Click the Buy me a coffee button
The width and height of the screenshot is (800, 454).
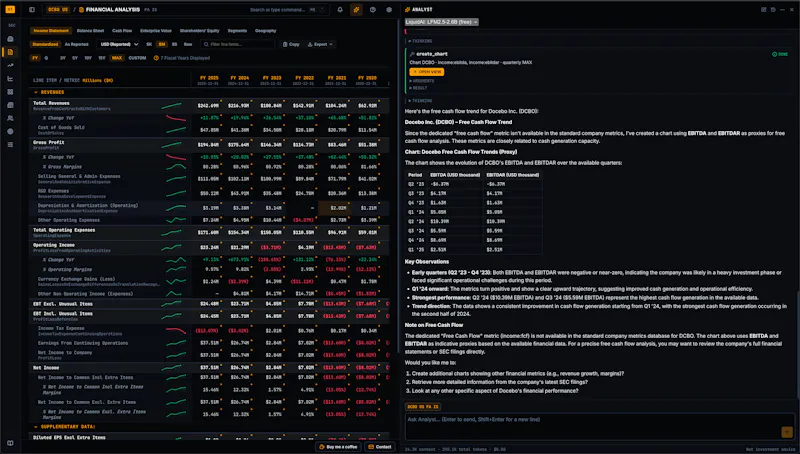pyautogui.click(x=338, y=447)
